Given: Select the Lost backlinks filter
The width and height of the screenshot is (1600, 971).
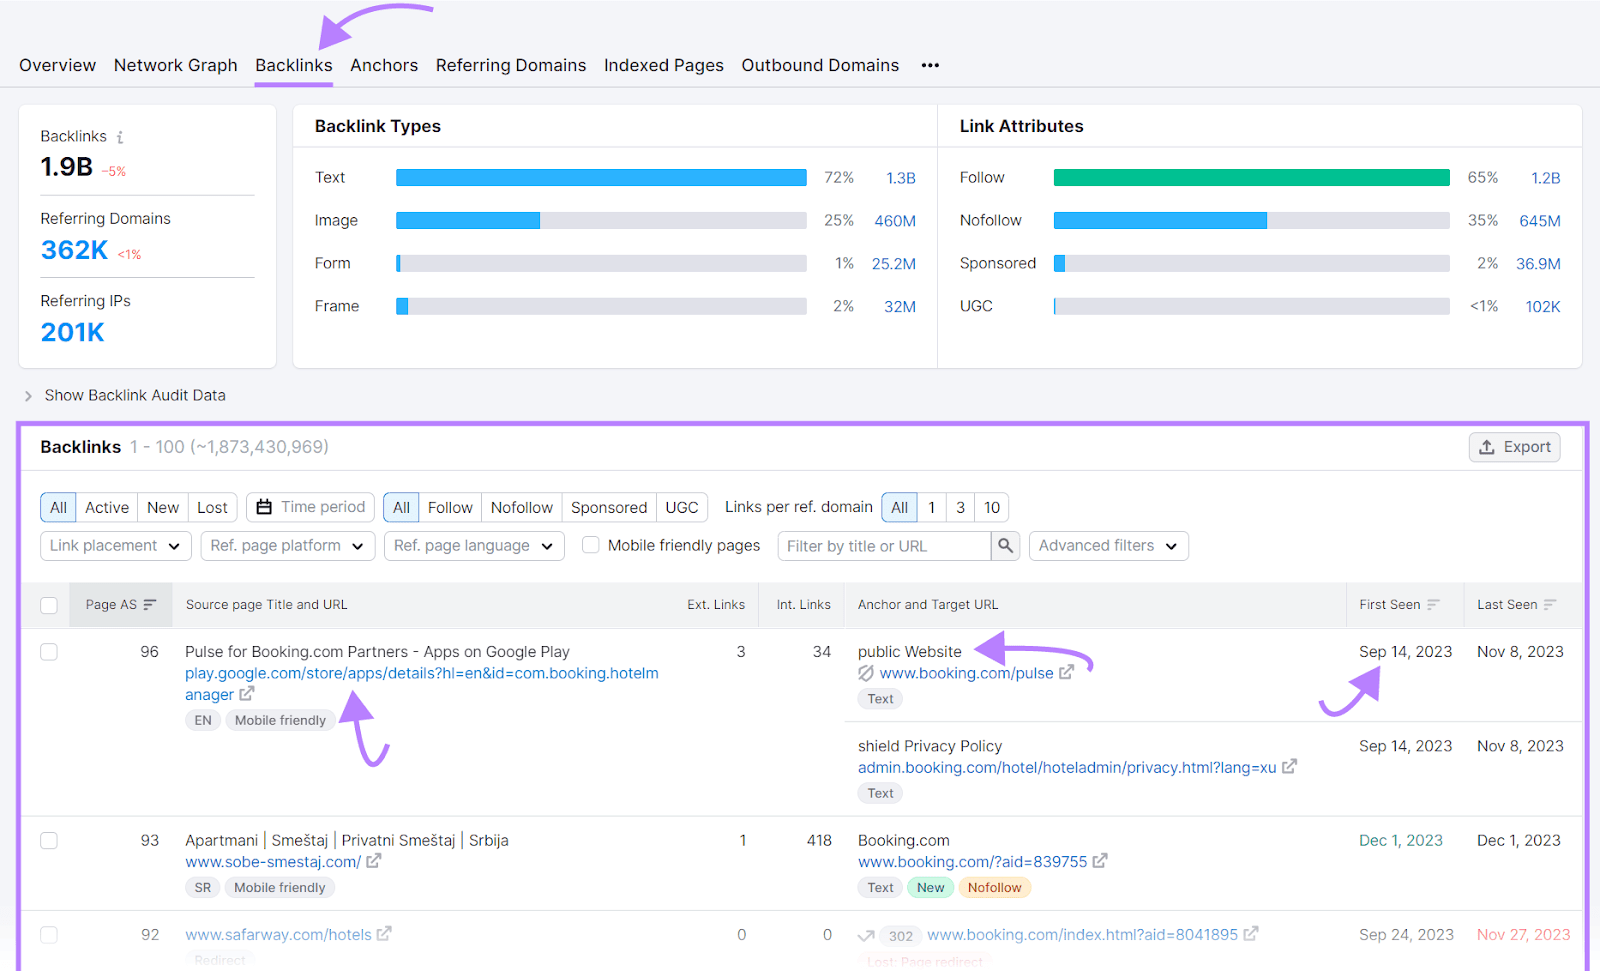Looking at the screenshot, I should [212, 507].
